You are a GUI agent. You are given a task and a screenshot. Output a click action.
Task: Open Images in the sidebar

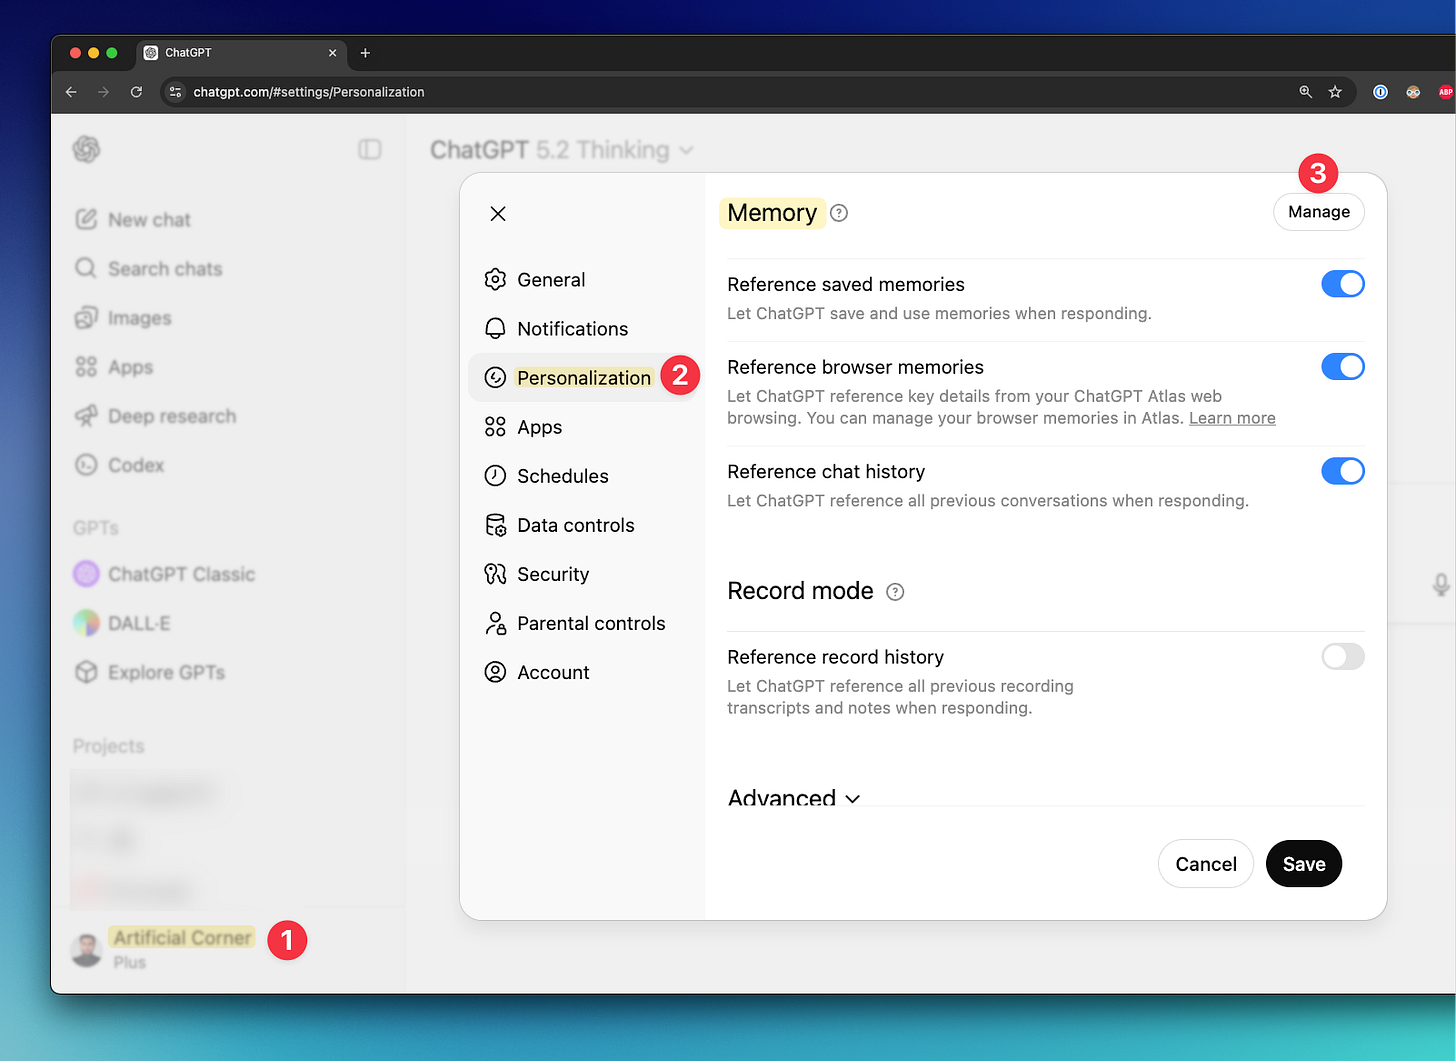click(x=123, y=318)
